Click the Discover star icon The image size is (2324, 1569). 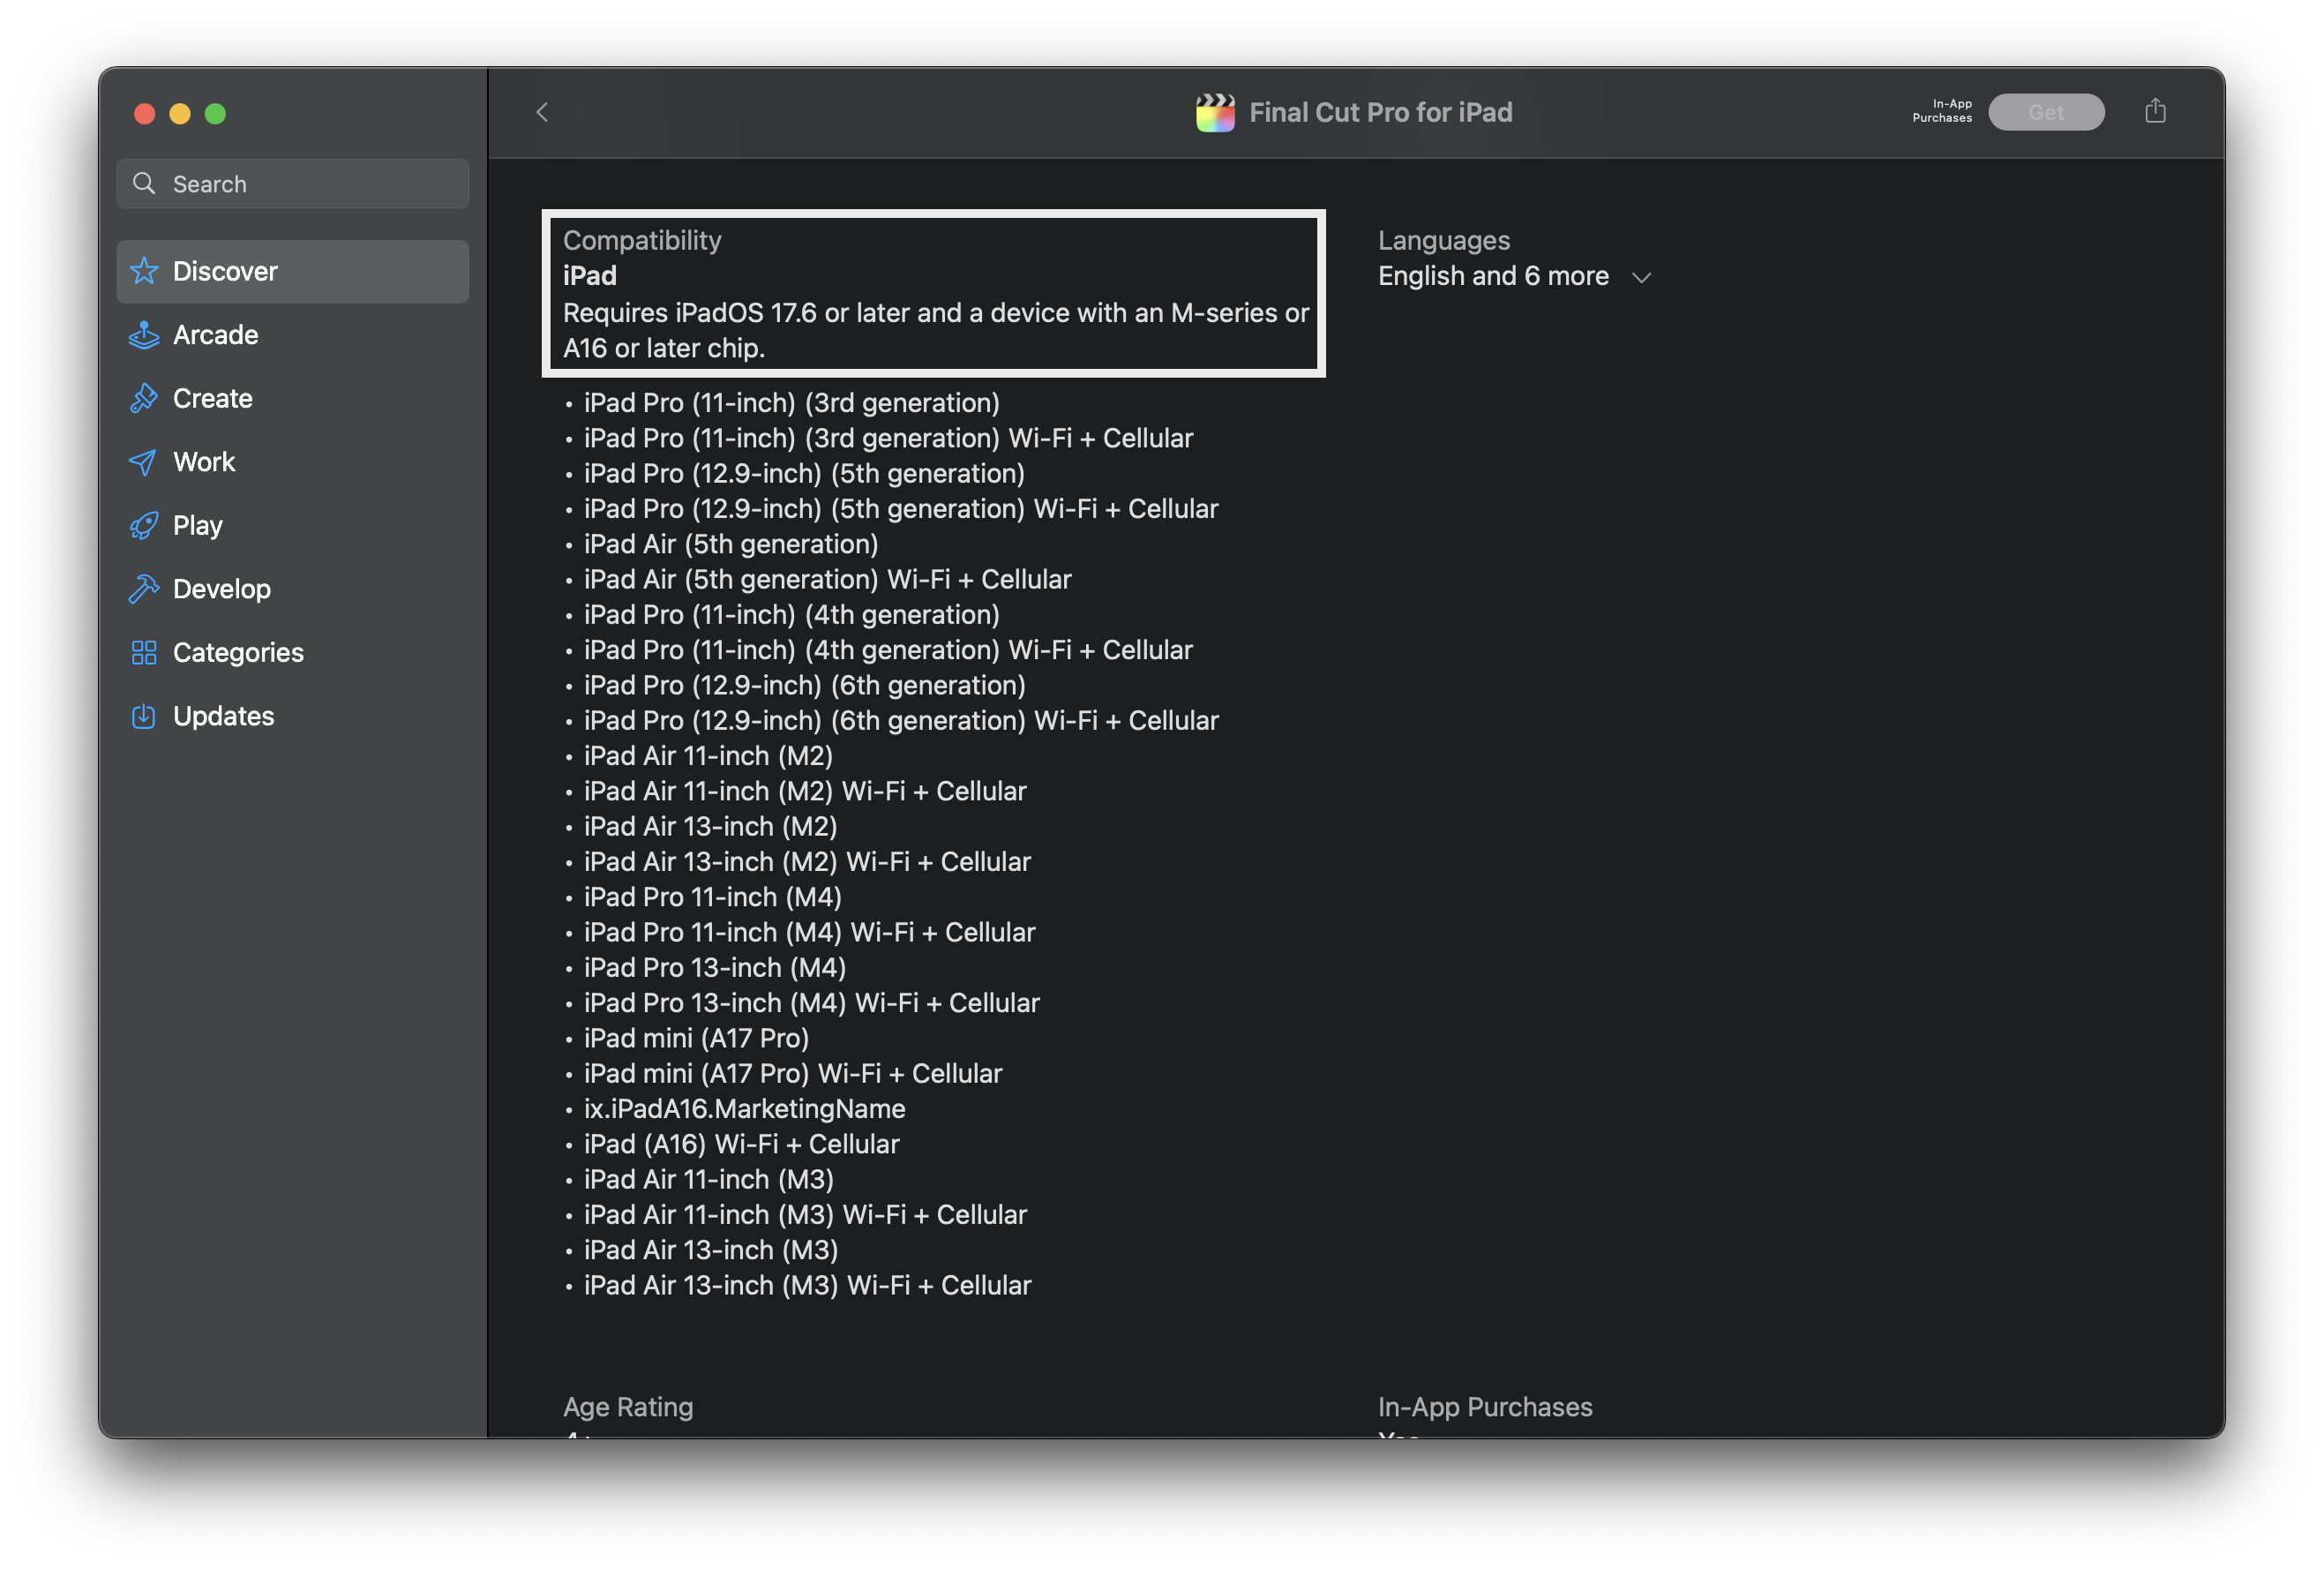pyautogui.click(x=144, y=271)
